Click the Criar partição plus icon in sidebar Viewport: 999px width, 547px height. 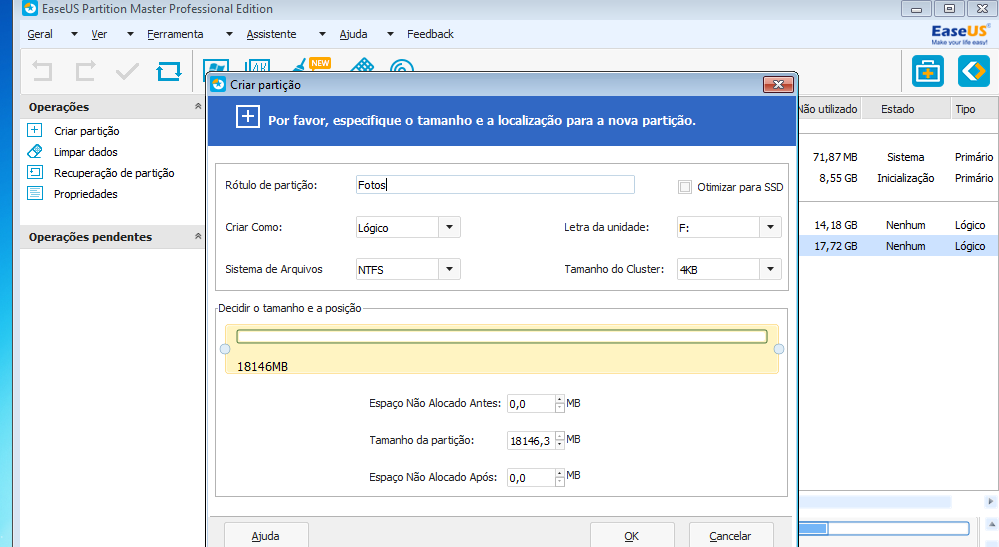34,130
